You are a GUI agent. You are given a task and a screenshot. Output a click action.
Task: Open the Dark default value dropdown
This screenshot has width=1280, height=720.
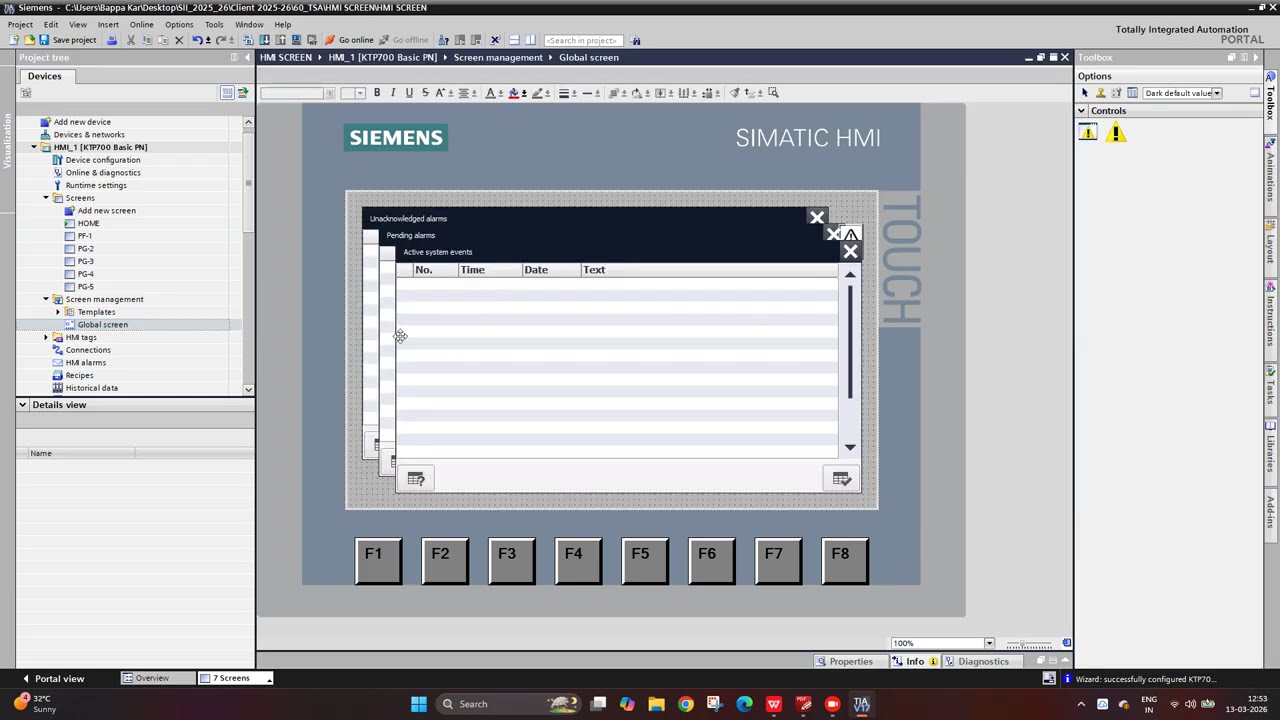1217,93
